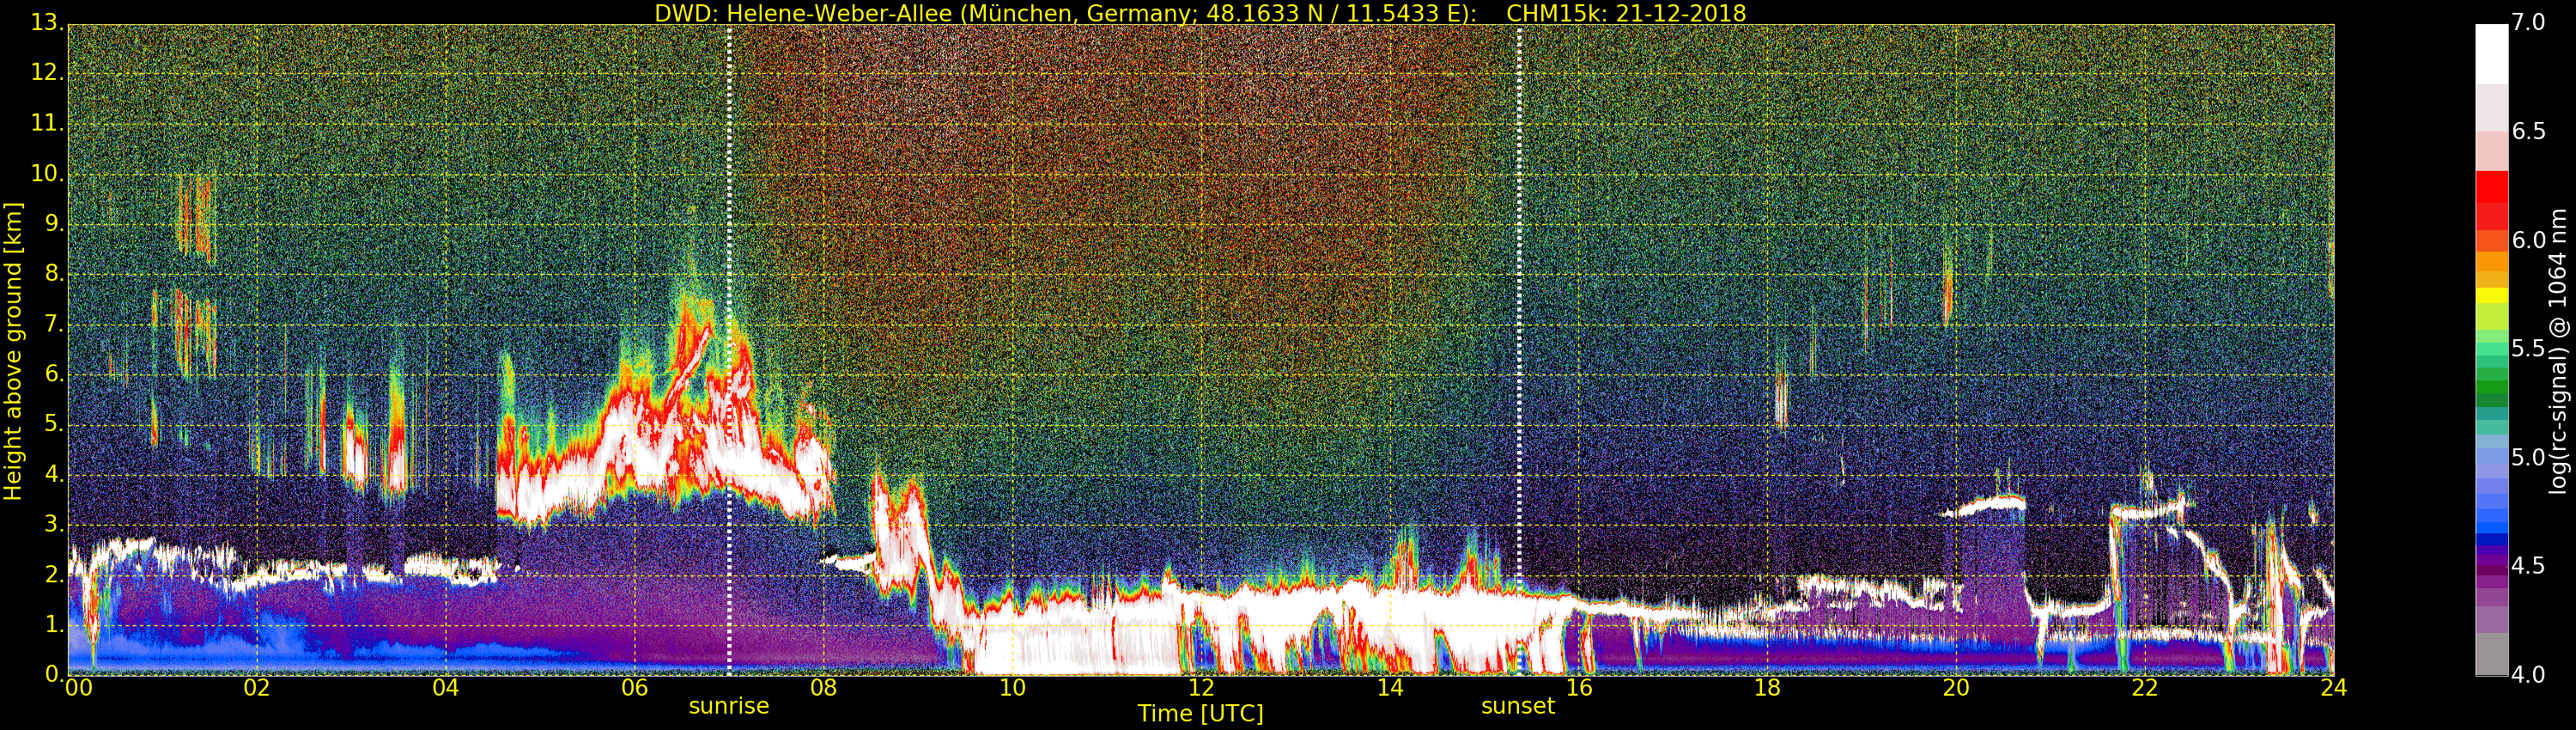Click the time tick label '10'

click(1012, 688)
